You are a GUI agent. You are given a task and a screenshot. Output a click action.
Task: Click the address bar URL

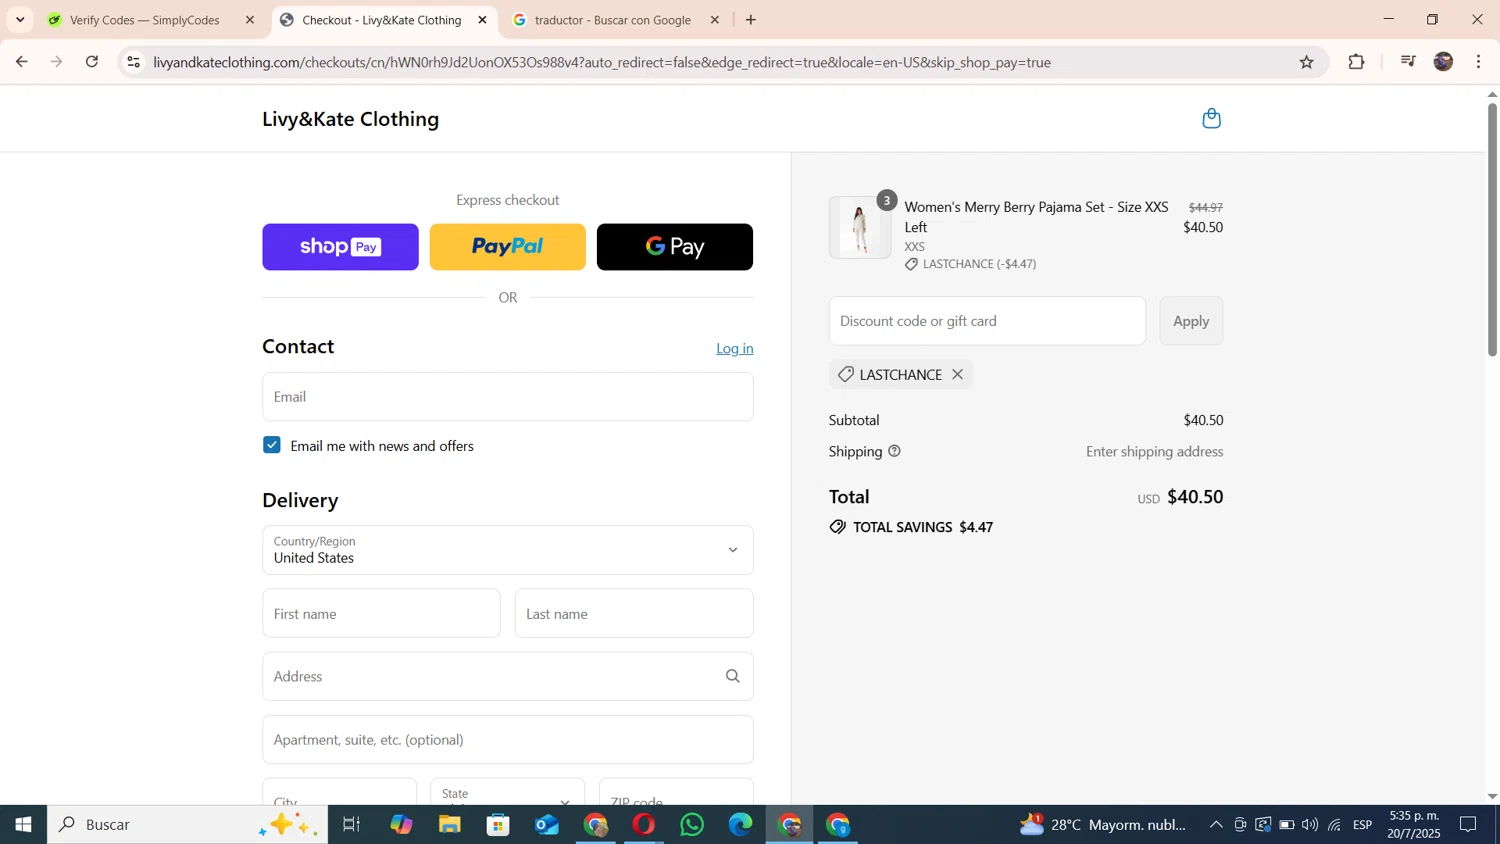pyautogui.click(x=602, y=62)
